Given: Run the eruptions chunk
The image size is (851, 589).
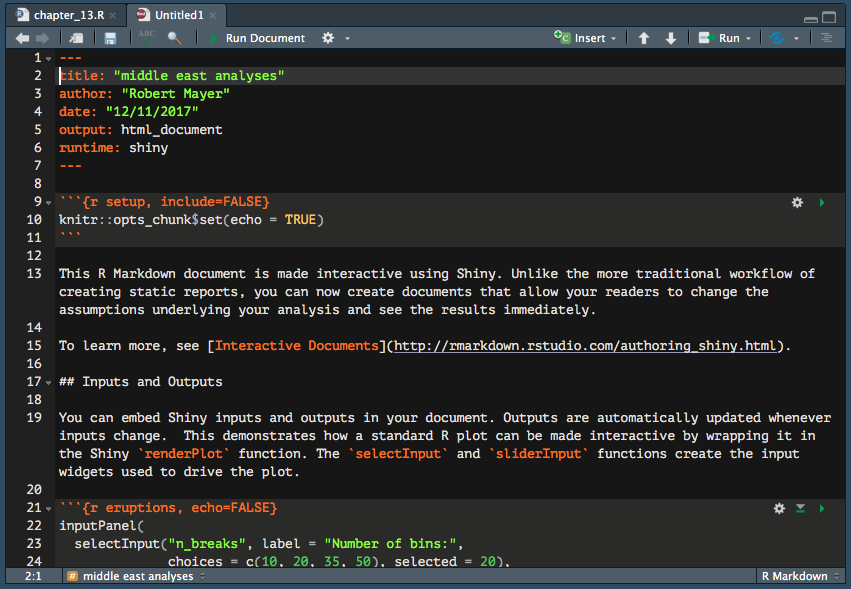Looking at the screenshot, I should [822, 508].
